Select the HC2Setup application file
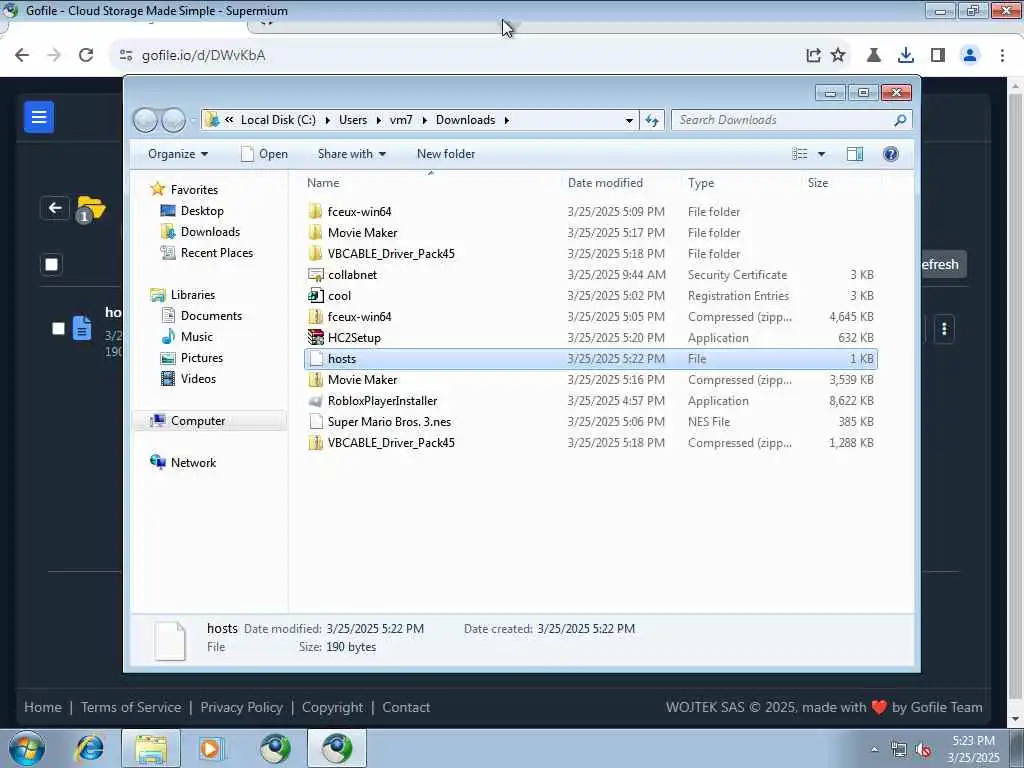1024x768 pixels. point(590,338)
